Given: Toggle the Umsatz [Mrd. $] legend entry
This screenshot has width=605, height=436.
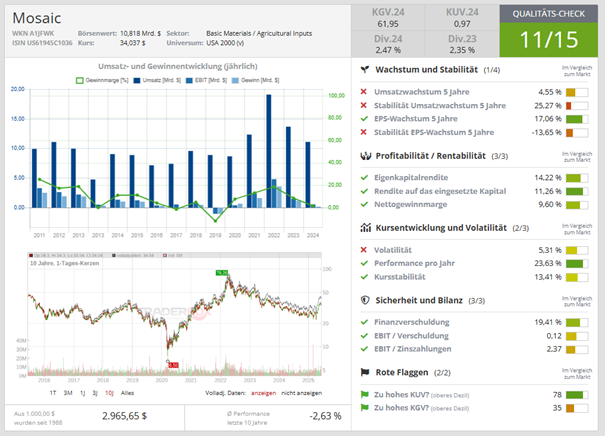Looking at the screenshot, I should tap(157, 80).
